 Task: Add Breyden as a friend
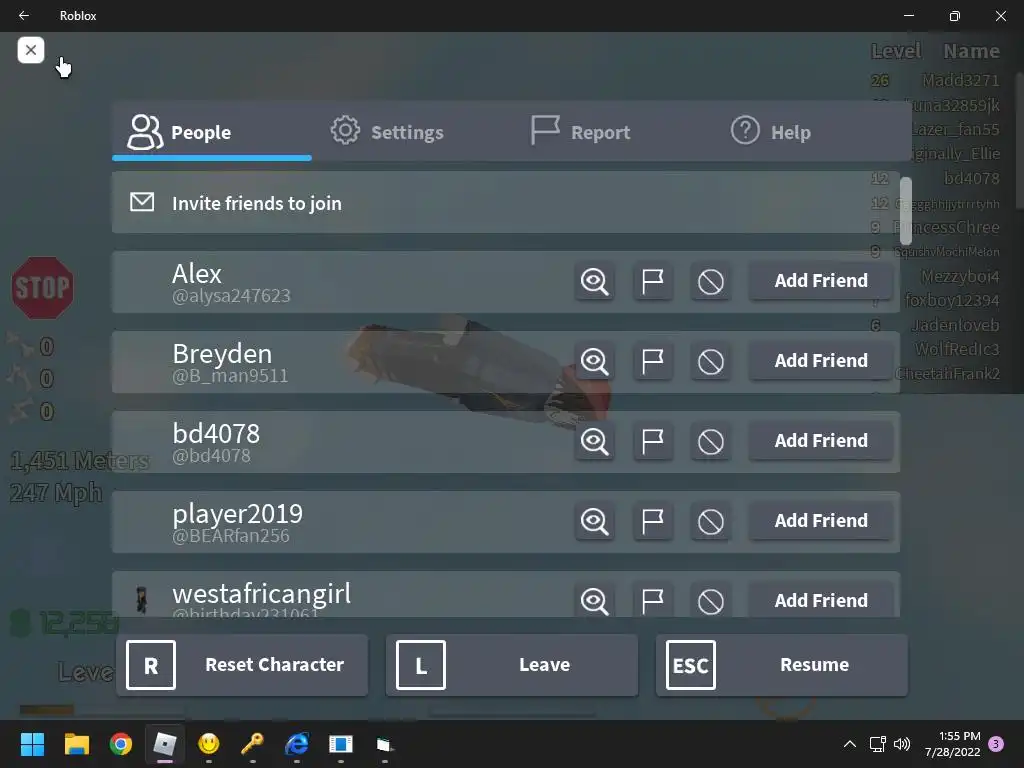point(821,360)
